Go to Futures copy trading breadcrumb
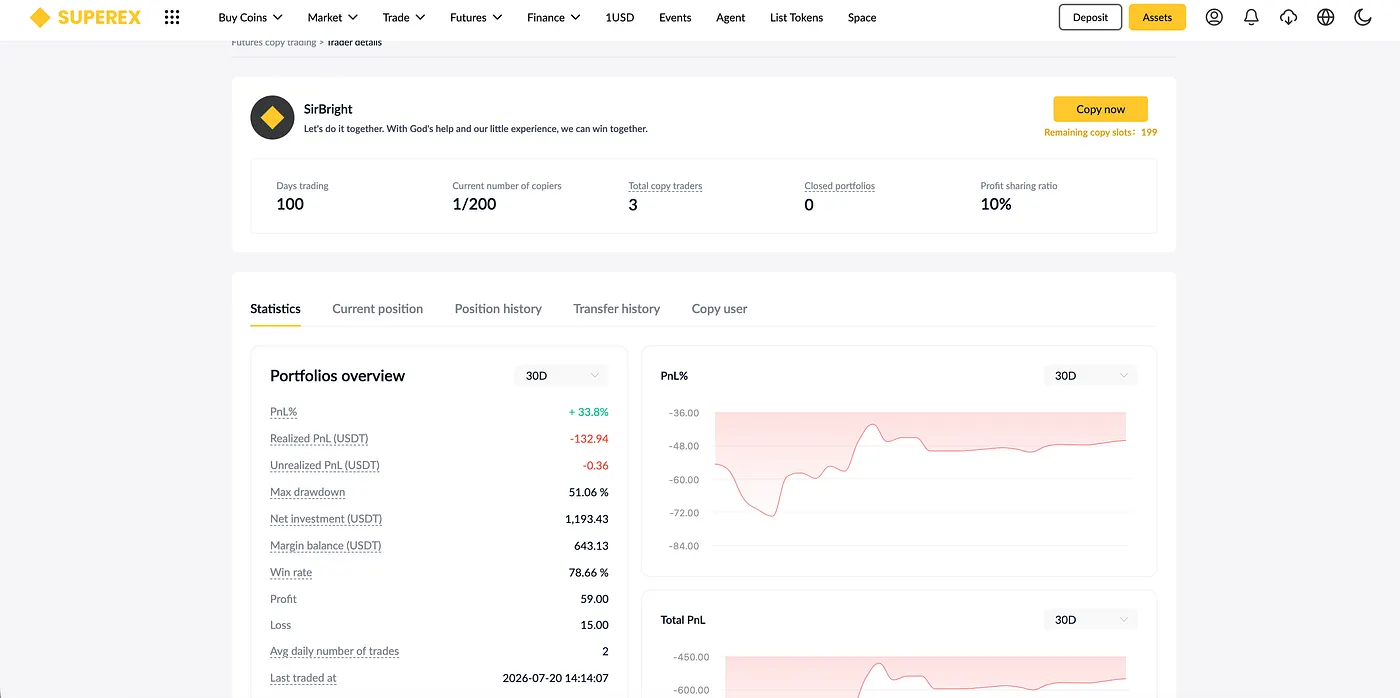Image resolution: width=1400 pixels, height=698 pixels. [x=273, y=43]
